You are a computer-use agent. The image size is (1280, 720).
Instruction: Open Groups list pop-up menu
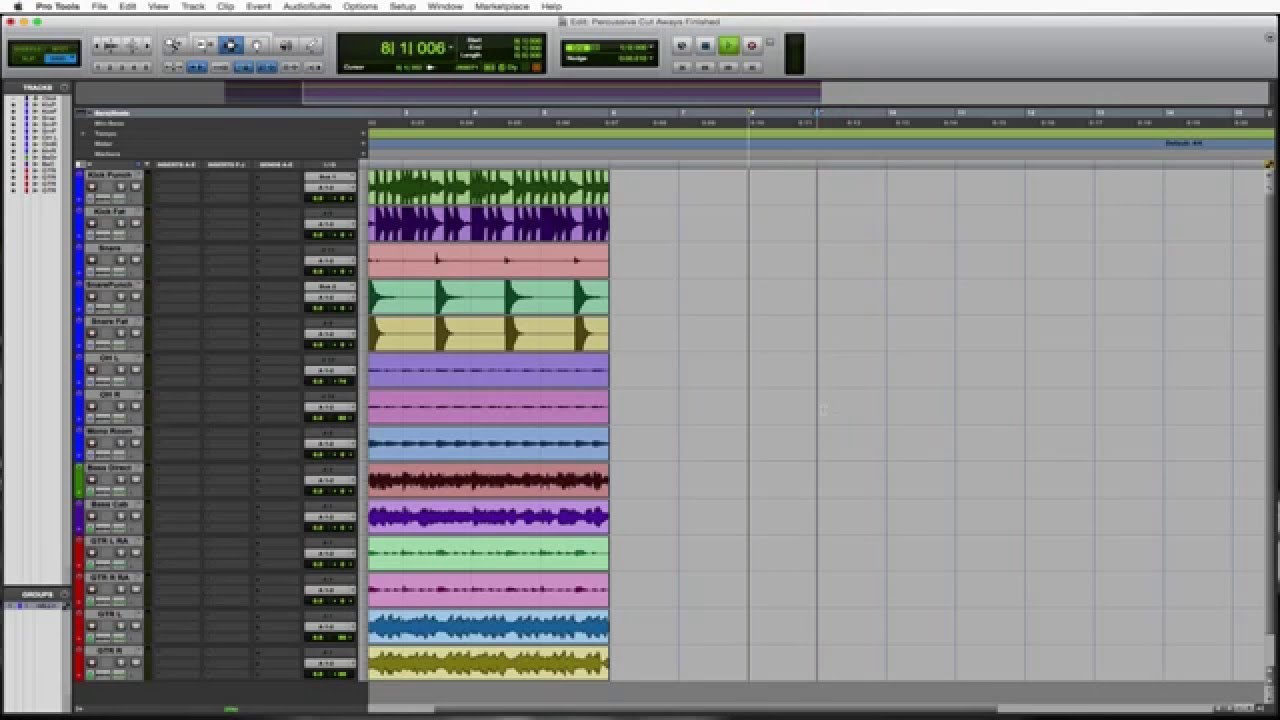(x=64, y=594)
